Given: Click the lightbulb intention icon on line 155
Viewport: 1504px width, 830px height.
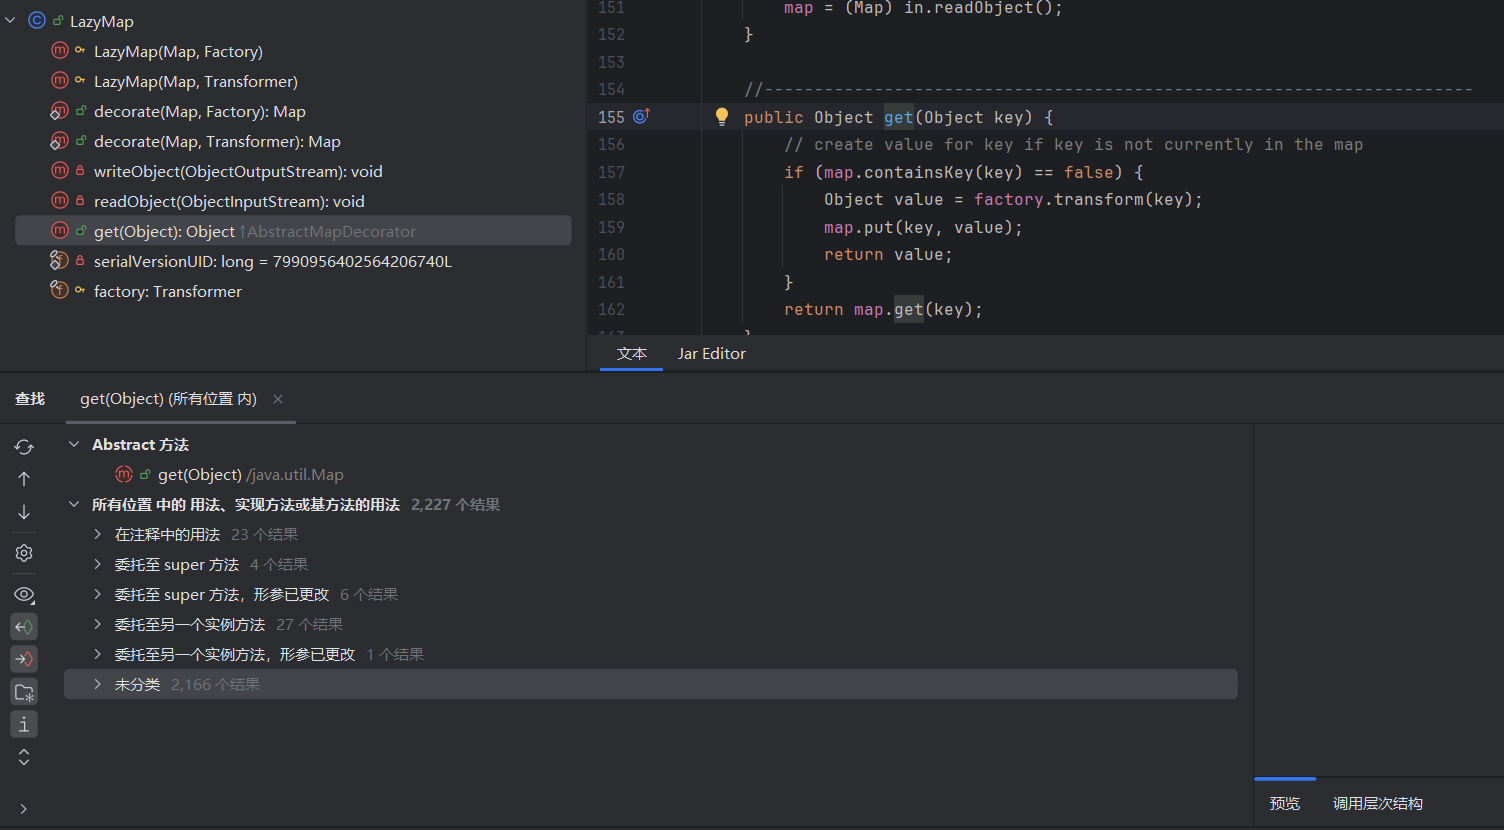Looking at the screenshot, I should (722, 117).
